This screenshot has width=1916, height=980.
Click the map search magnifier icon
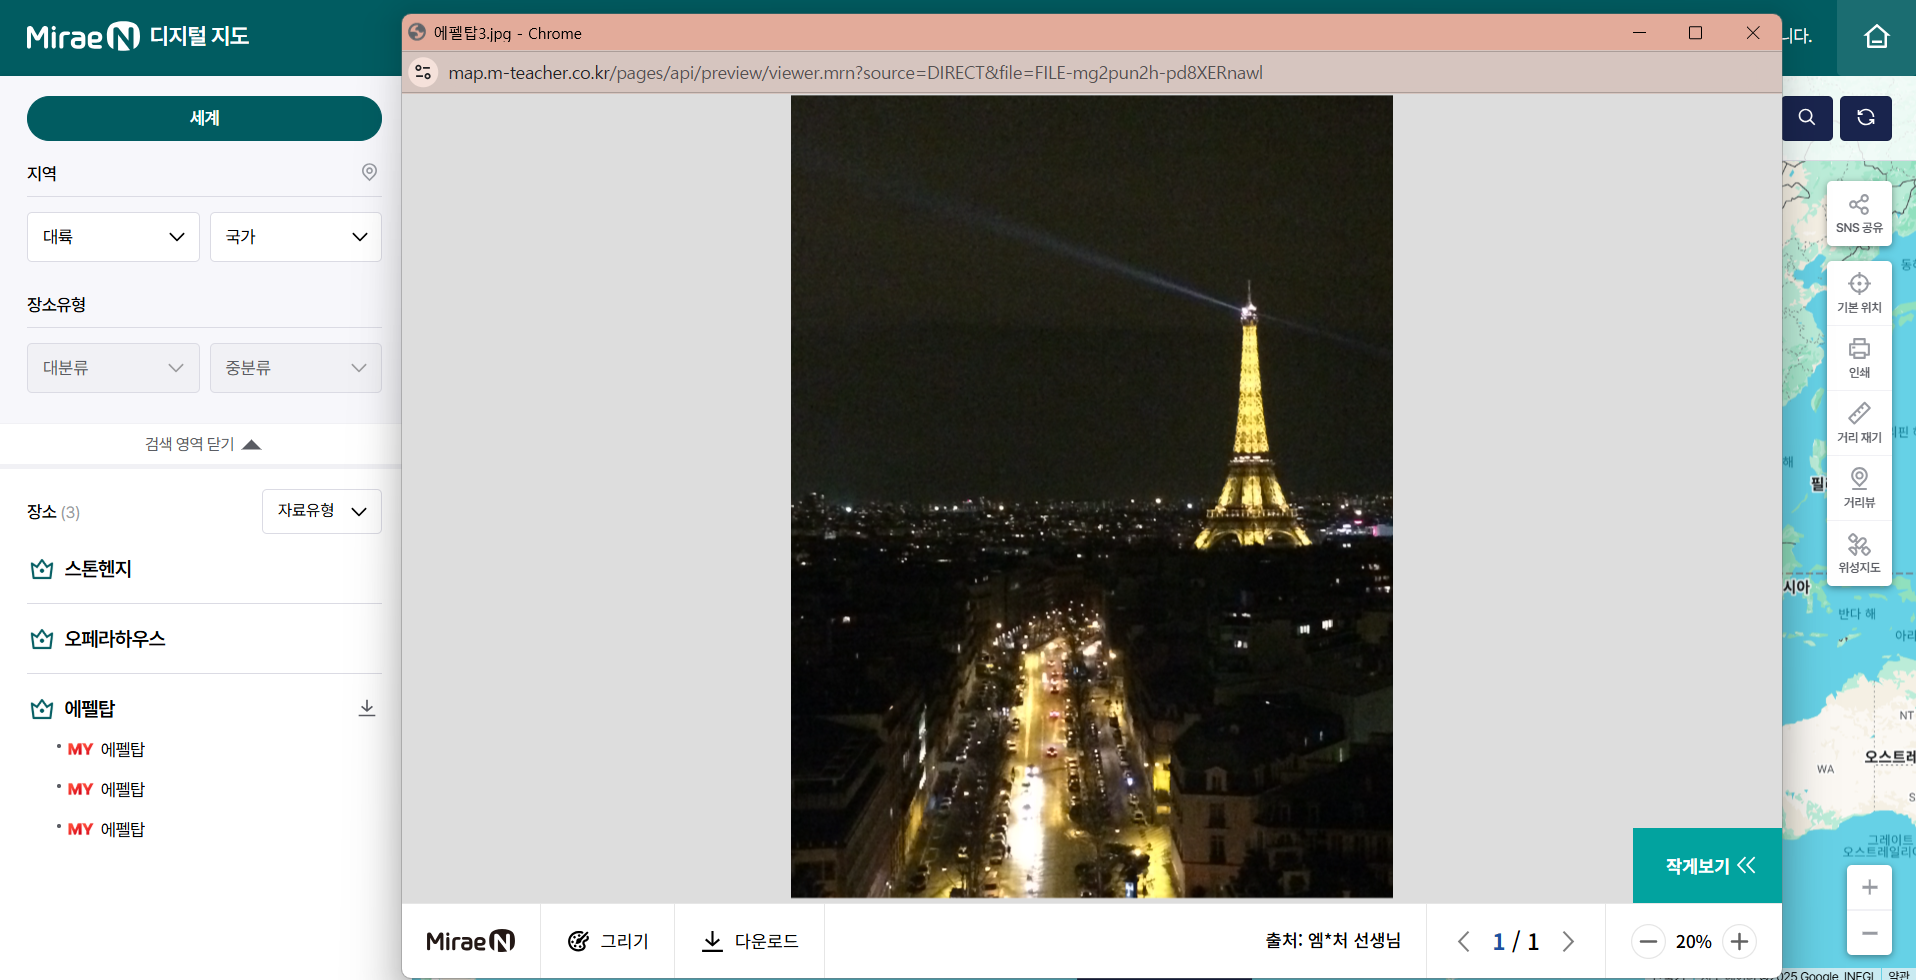[x=1806, y=118]
